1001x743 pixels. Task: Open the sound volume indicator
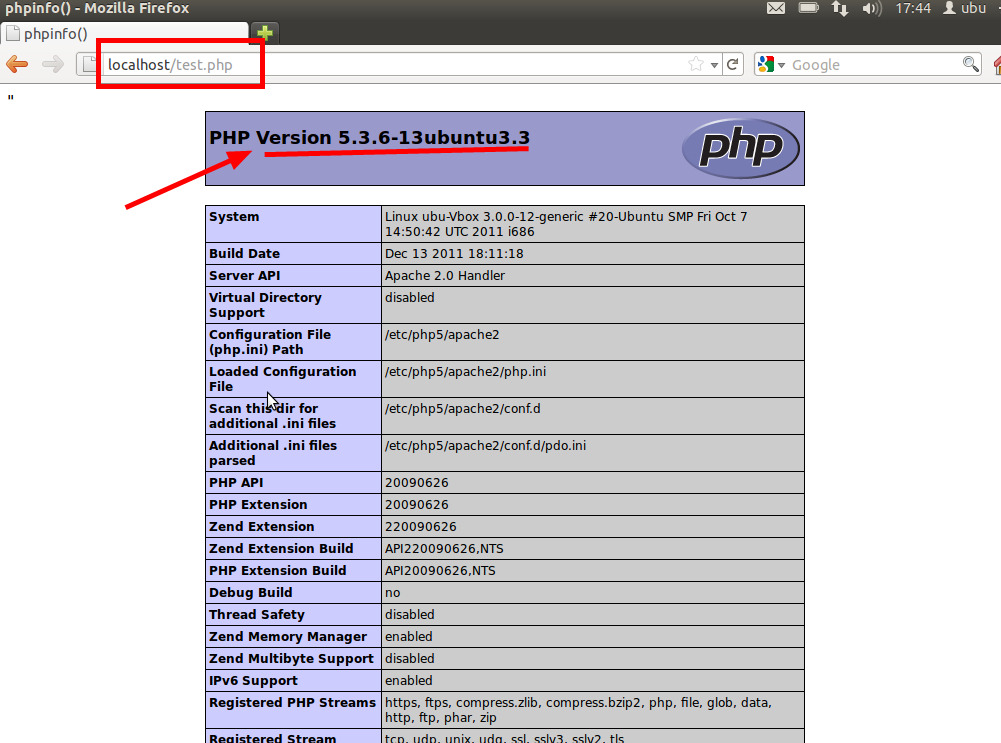(871, 8)
